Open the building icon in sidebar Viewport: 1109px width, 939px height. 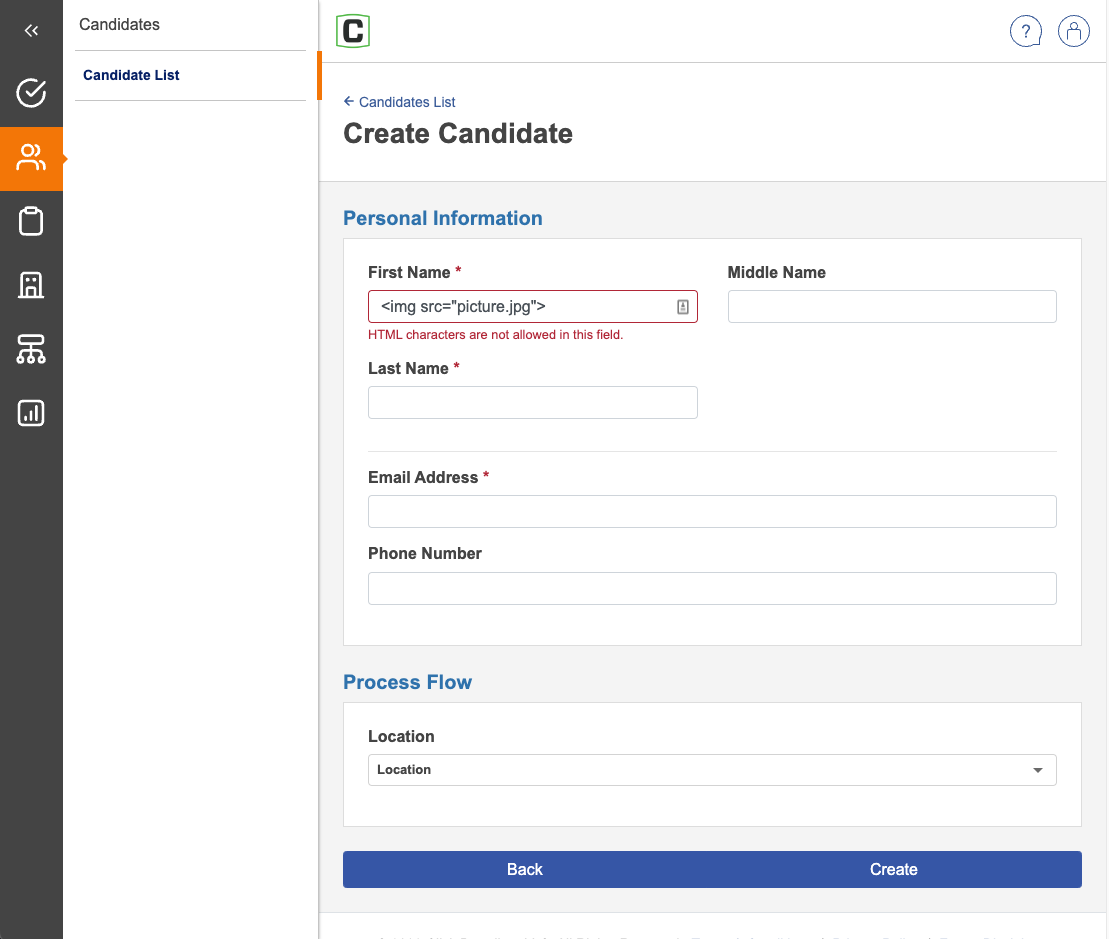pos(31,285)
